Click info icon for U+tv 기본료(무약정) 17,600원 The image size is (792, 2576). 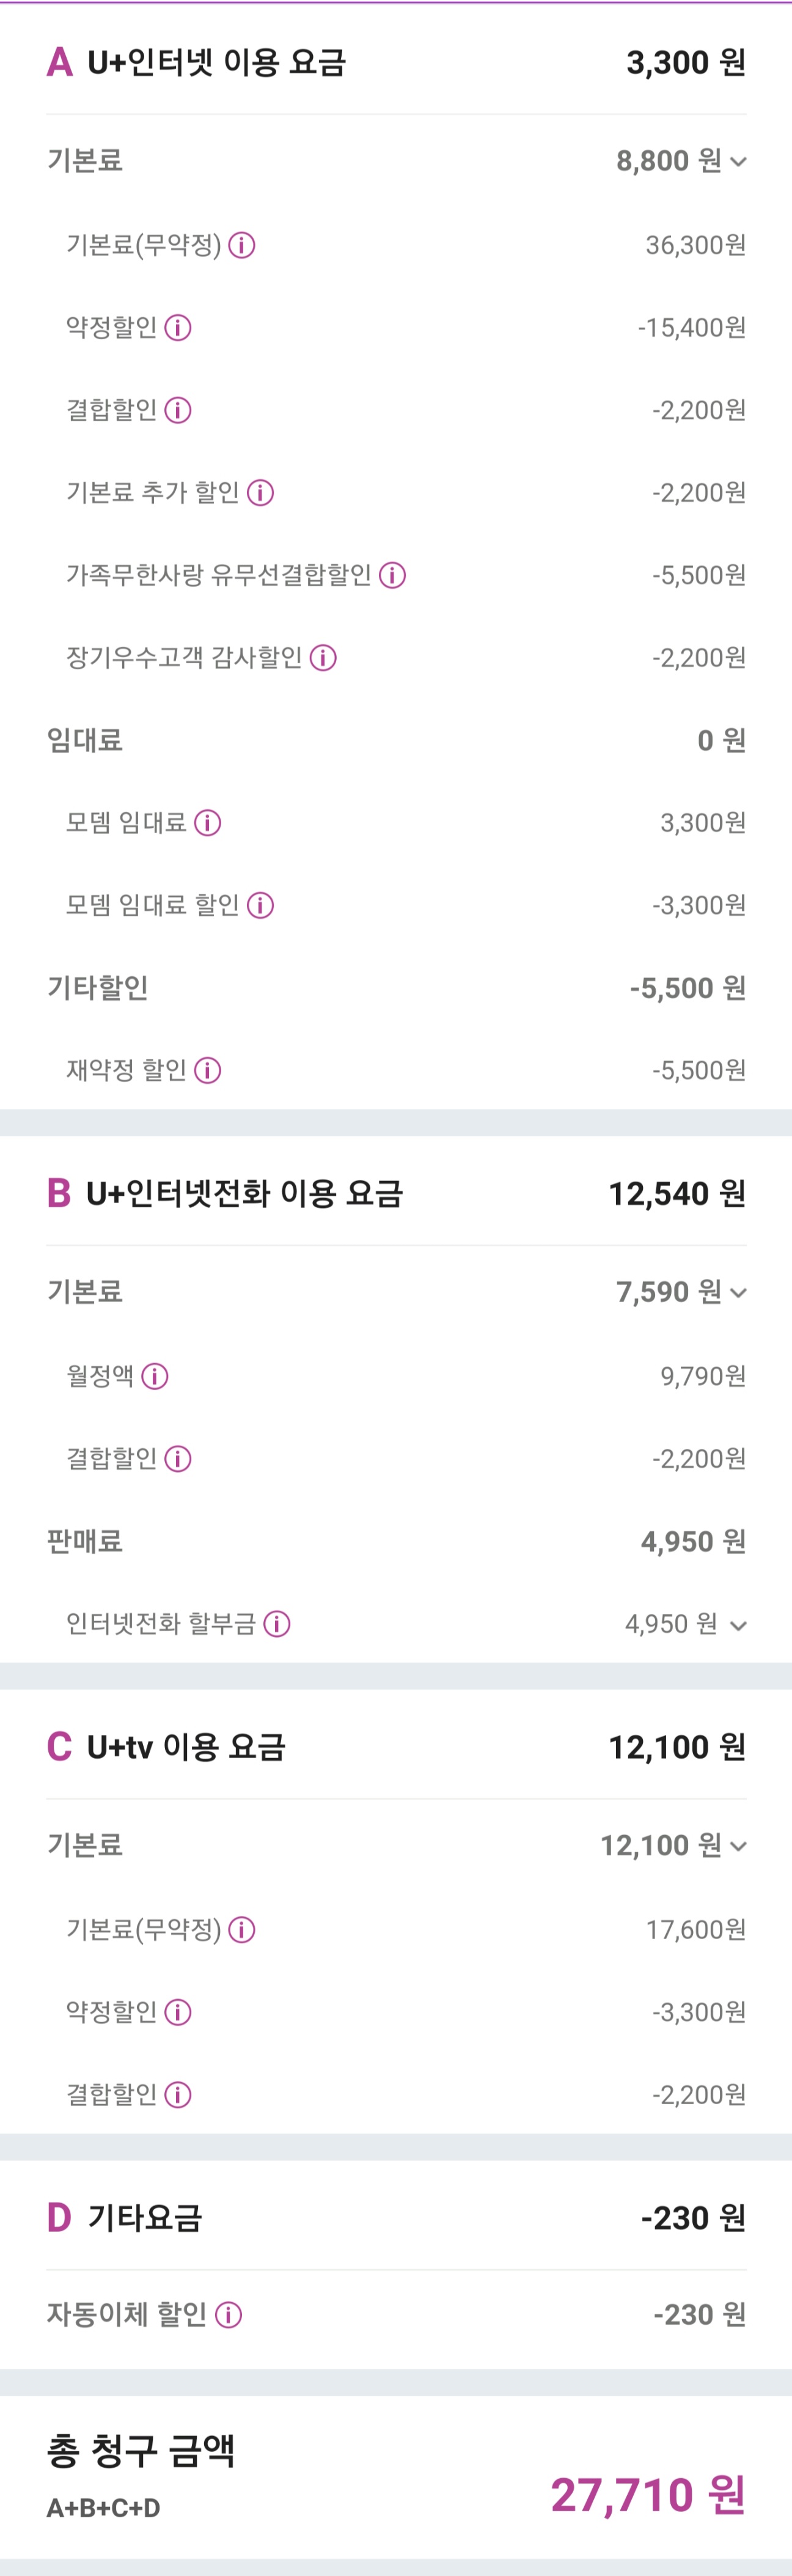[242, 1930]
